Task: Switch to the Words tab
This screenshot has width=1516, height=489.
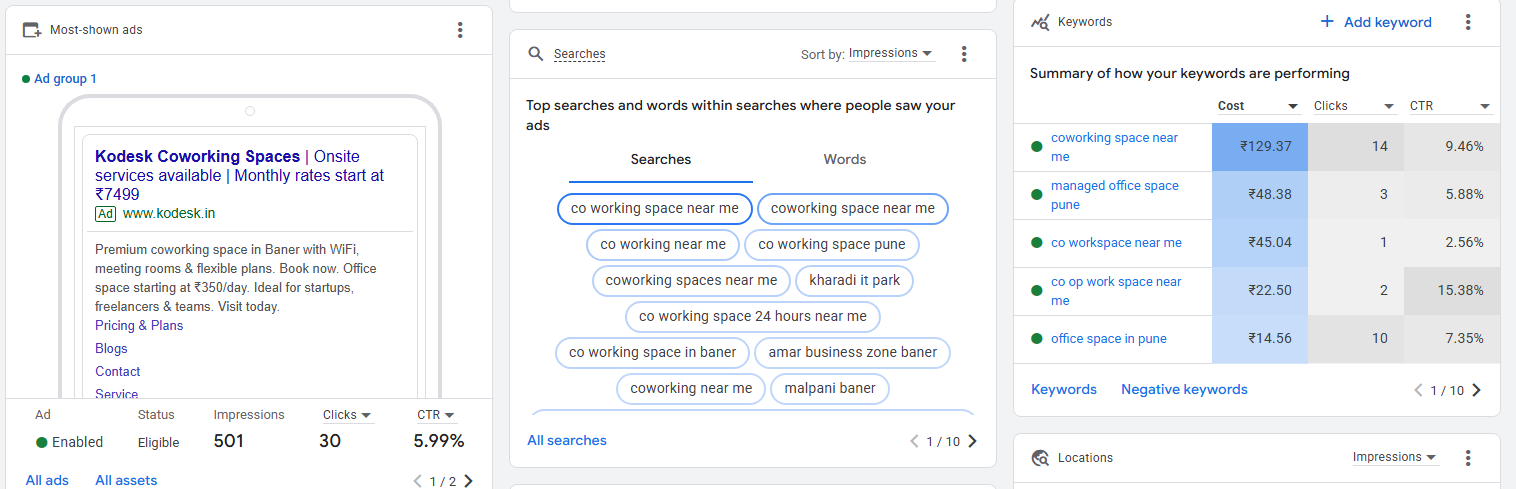Action: (845, 159)
